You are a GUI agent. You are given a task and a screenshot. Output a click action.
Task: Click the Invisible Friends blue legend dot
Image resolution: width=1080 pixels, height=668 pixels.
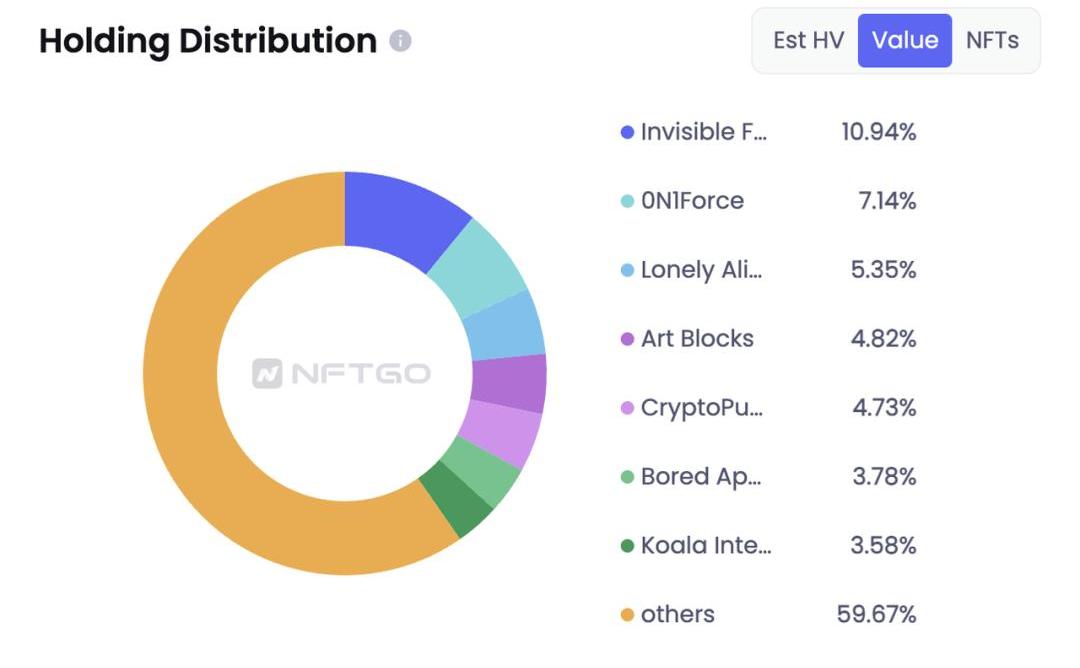click(627, 132)
